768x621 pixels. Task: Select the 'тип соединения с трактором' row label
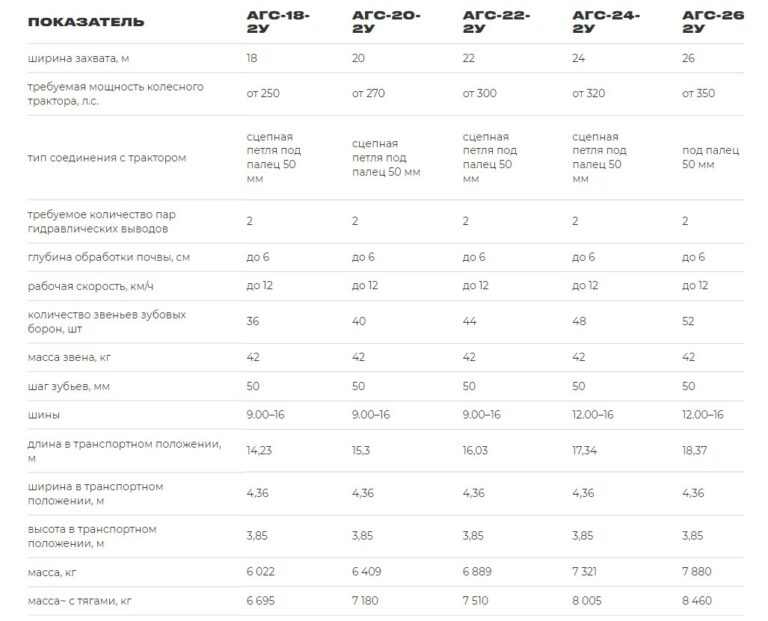(x=106, y=158)
